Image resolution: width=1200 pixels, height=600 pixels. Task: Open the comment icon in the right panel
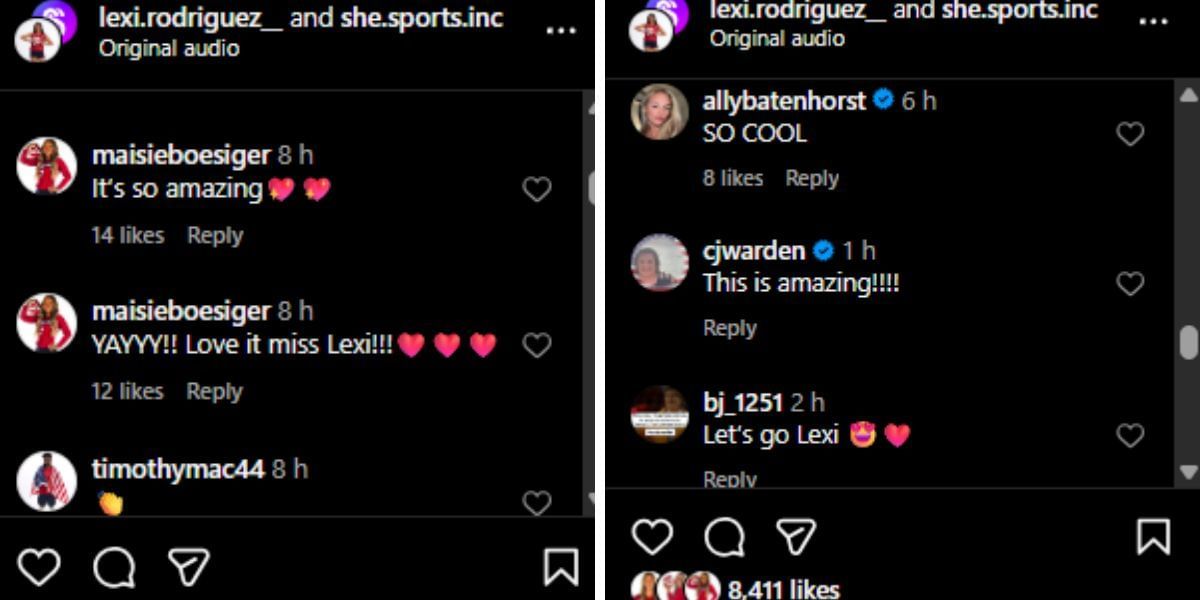click(724, 536)
